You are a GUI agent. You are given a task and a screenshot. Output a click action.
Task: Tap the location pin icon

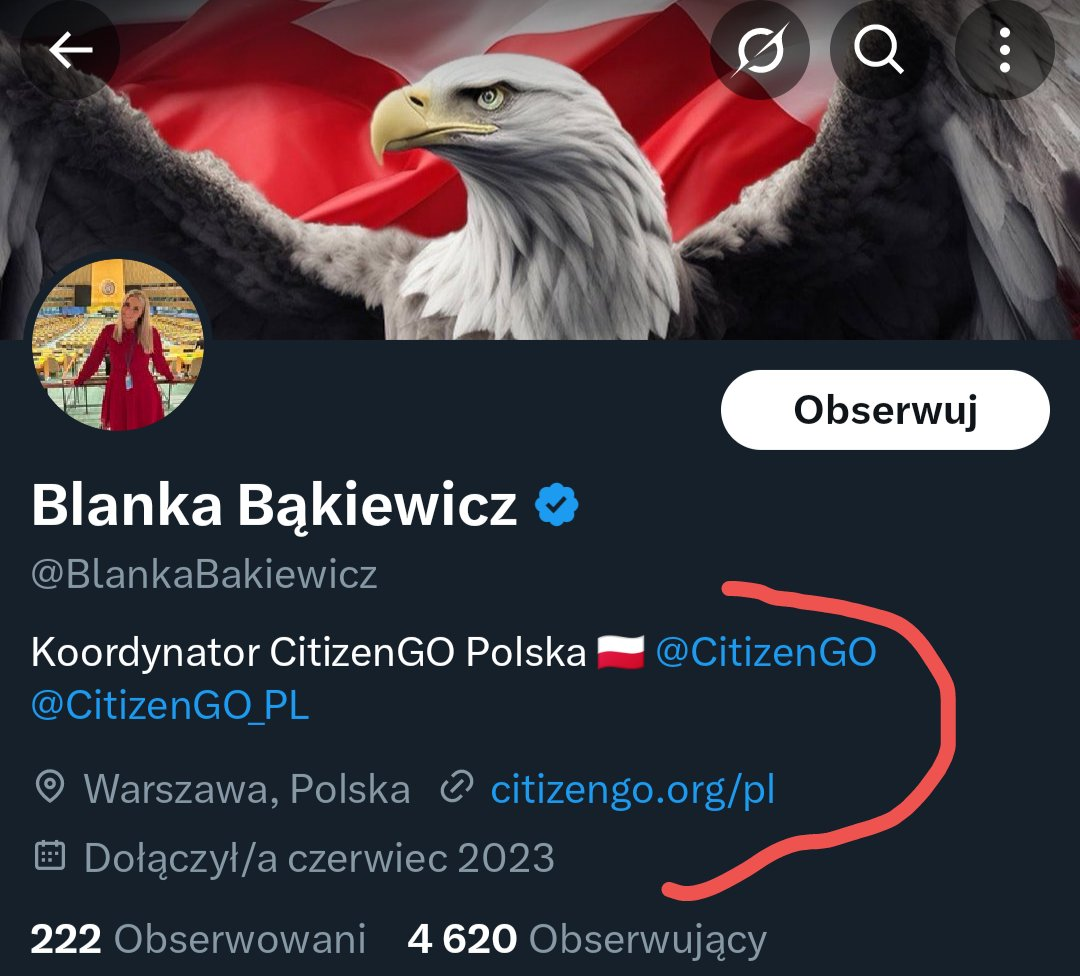pyautogui.click(x=50, y=787)
